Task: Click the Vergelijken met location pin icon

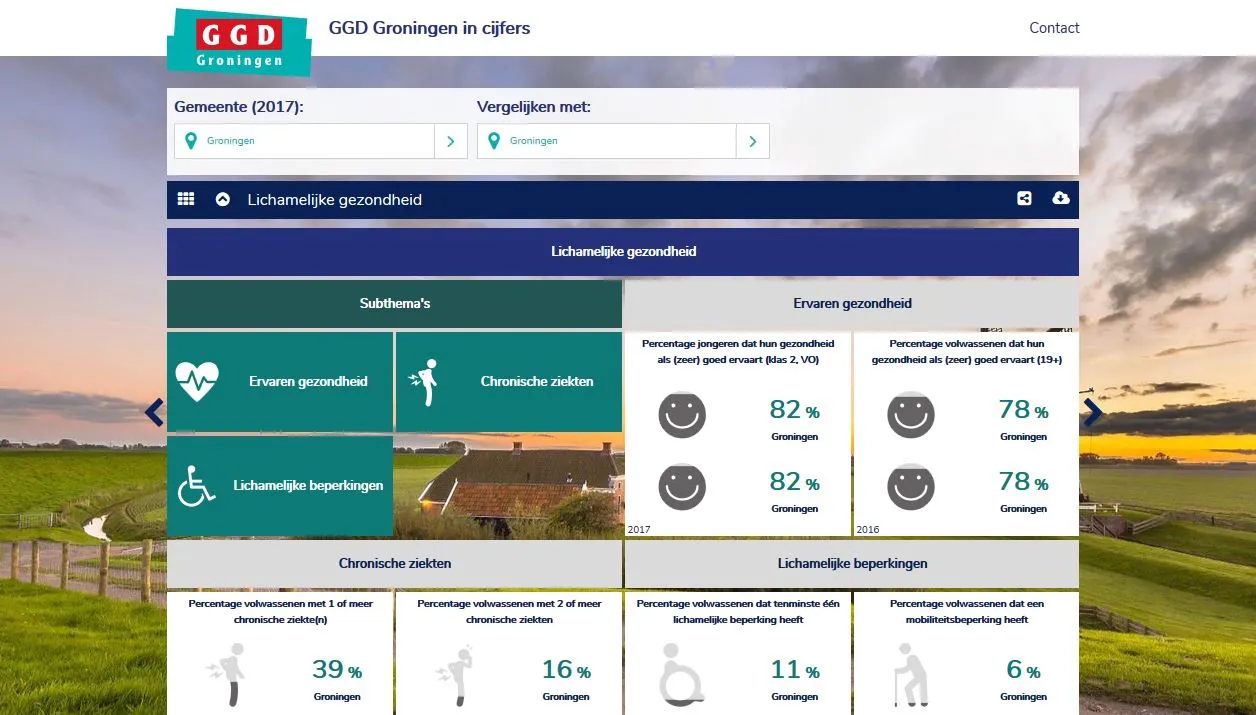Action: (494, 141)
